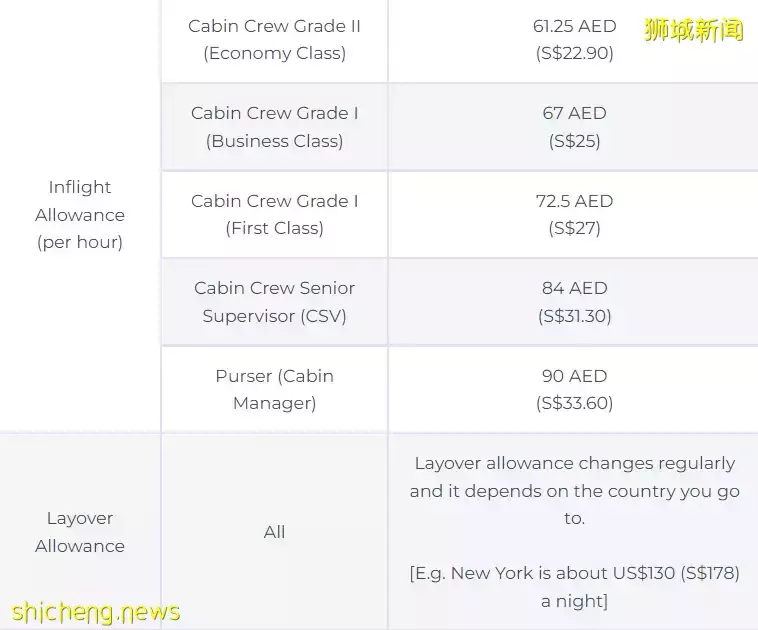Click the 72.5 AED amount

574,201
